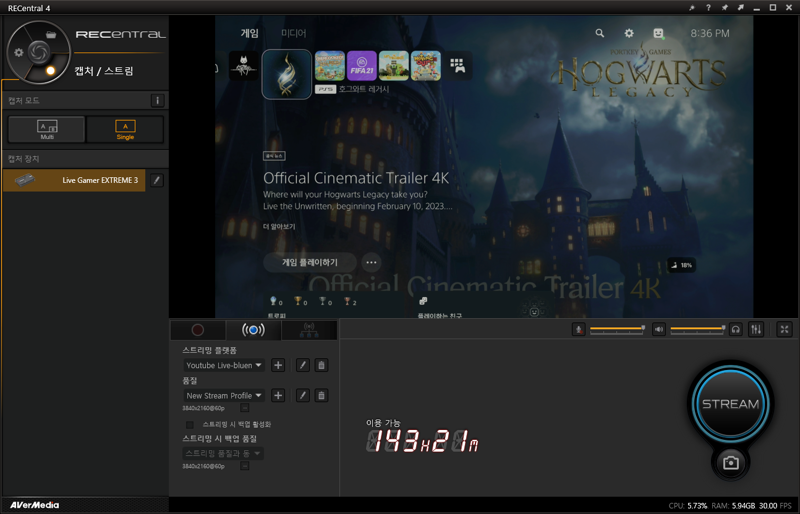Viewport: 800px width, 514px height.
Task: Adjust the speaker volume slider
Action: point(697,329)
